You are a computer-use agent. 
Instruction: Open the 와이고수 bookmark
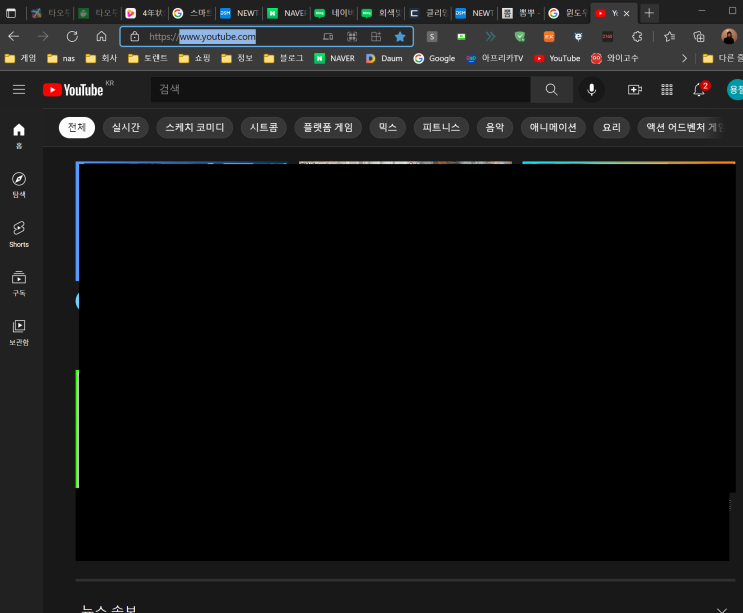point(615,58)
